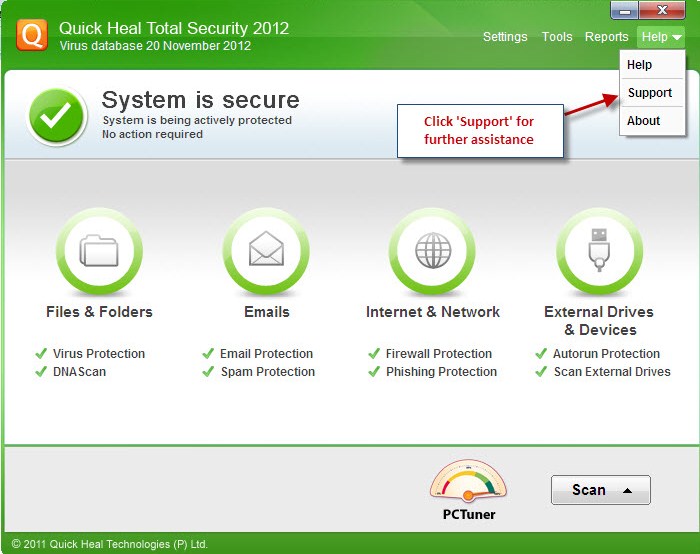Screen dimensions: 700x554
Task: Click the System is being actively protected text
Action: (x=197, y=120)
